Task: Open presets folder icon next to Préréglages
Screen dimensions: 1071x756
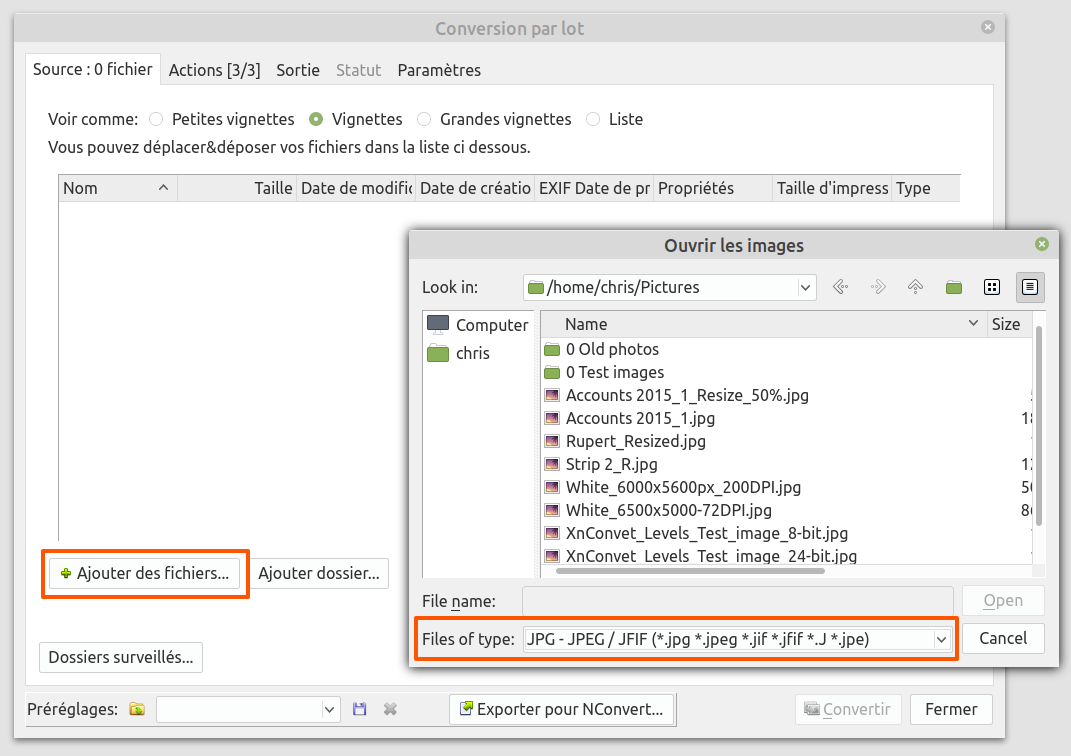Action: pos(137,709)
